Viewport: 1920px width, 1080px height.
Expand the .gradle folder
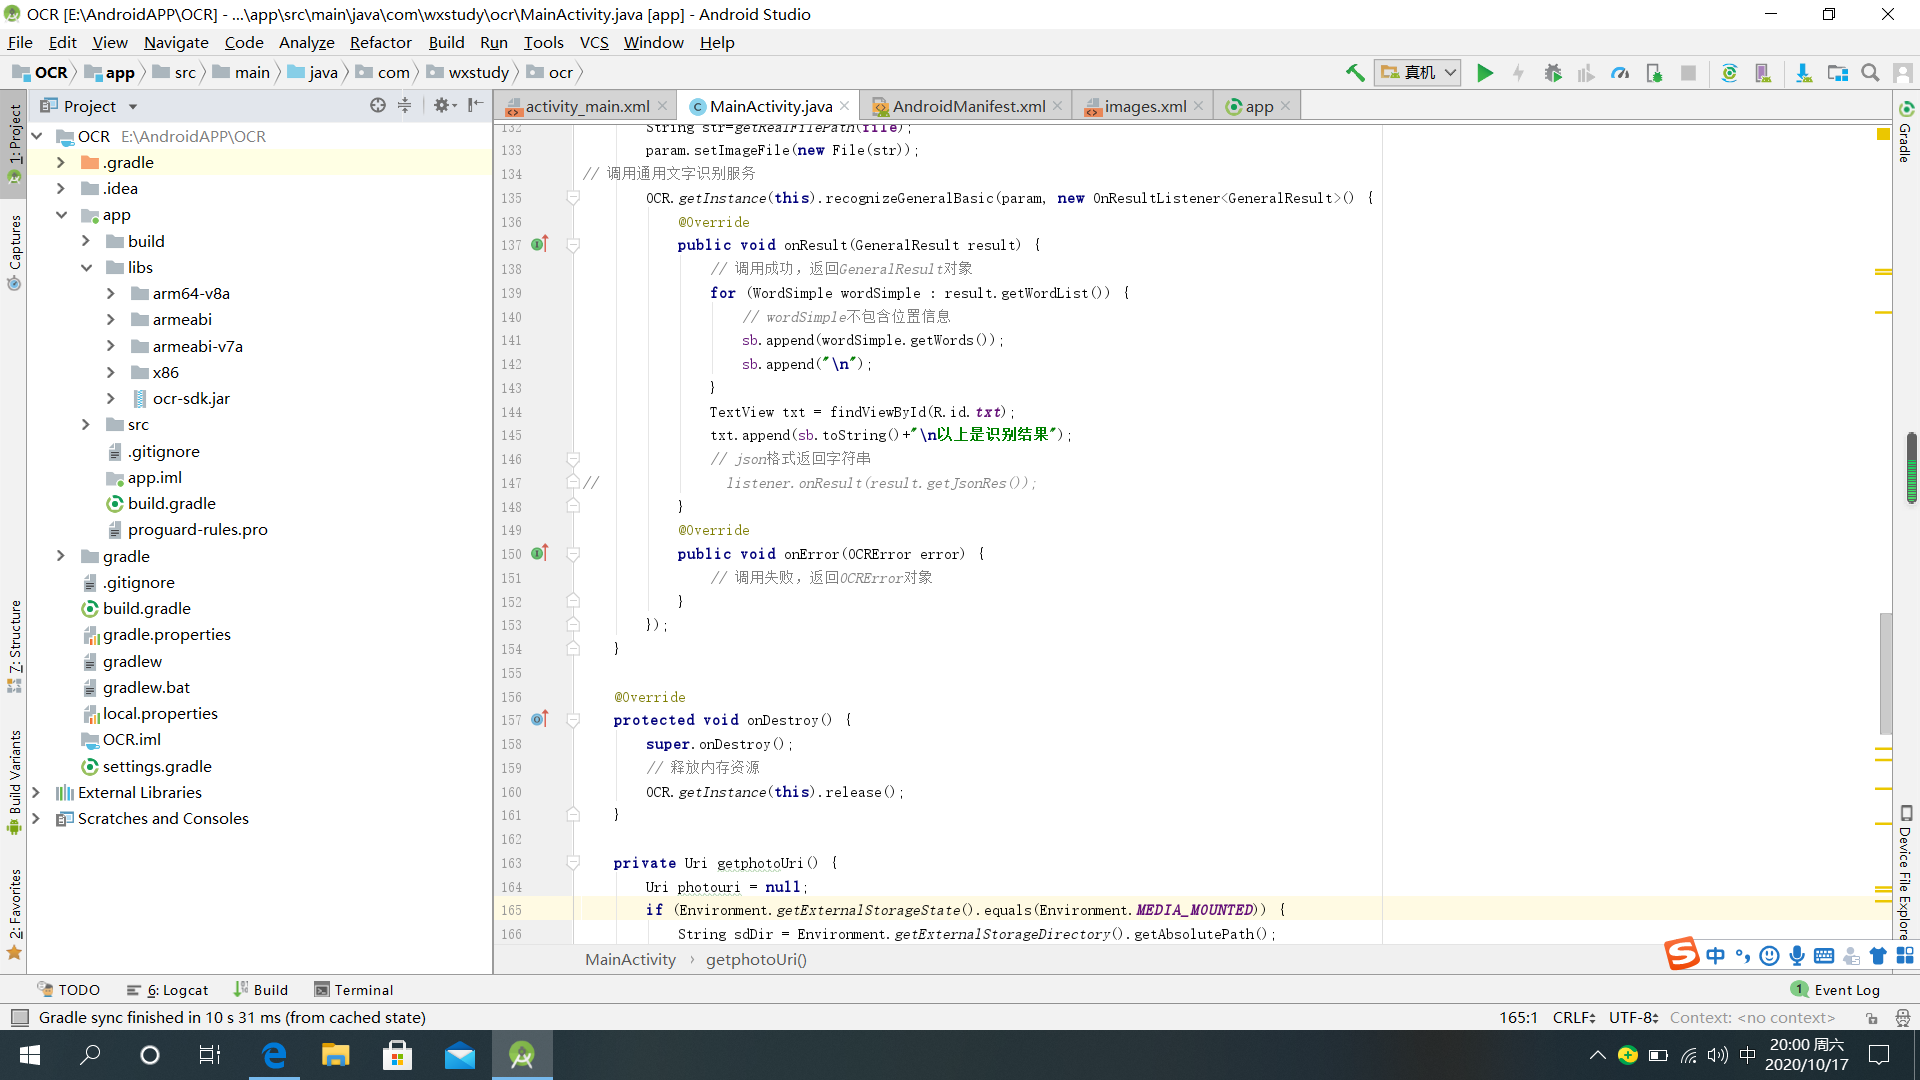60,163
